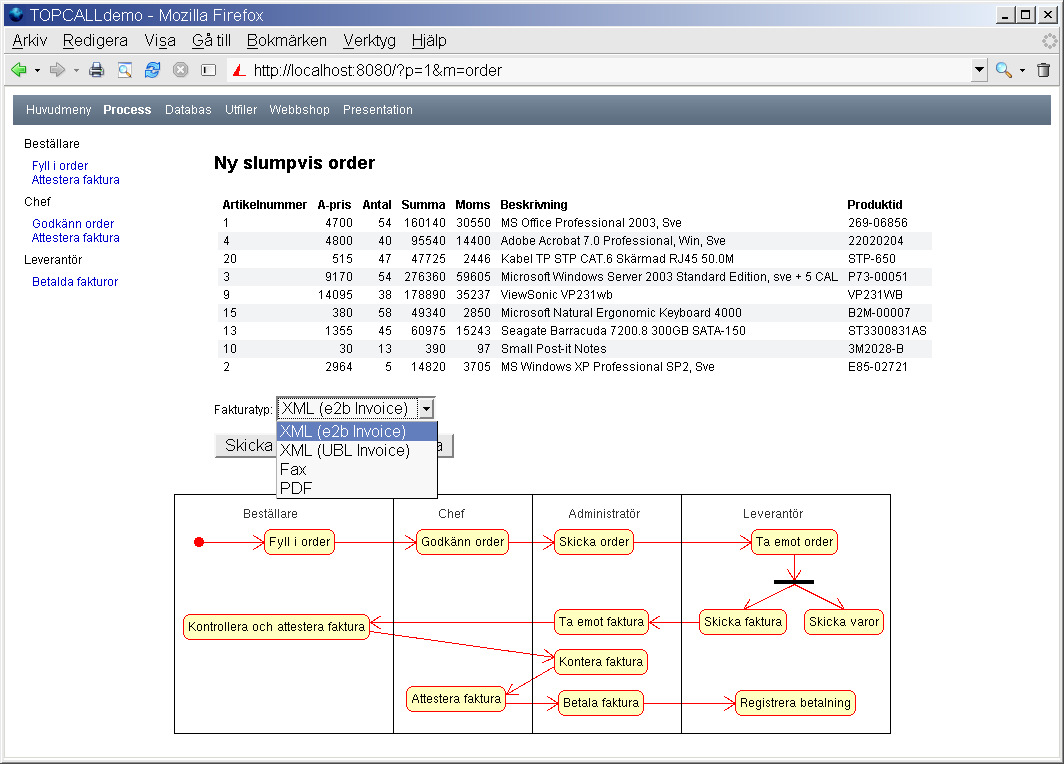The width and height of the screenshot is (1064, 764).
Task: Click the Produktid column header
Action: [875, 205]
